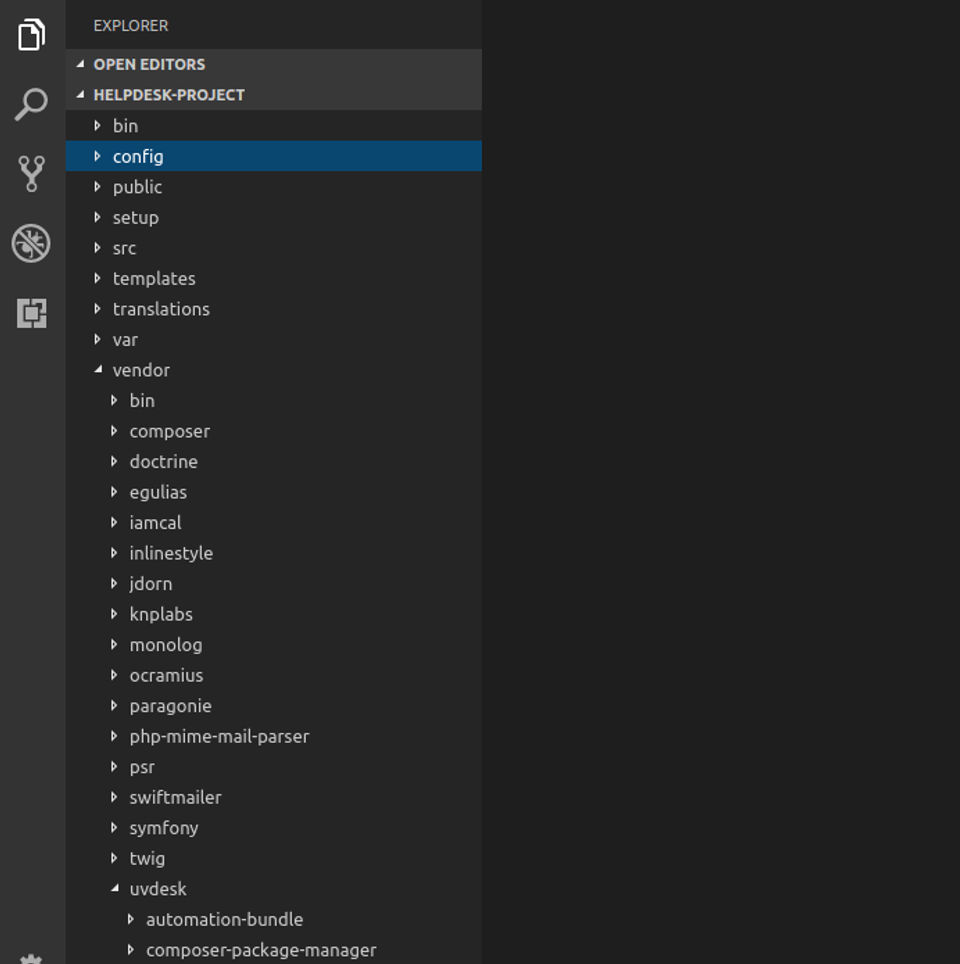Open the Source Control view
This screenshot has width=960, height=964.
(x=31, y=173)
